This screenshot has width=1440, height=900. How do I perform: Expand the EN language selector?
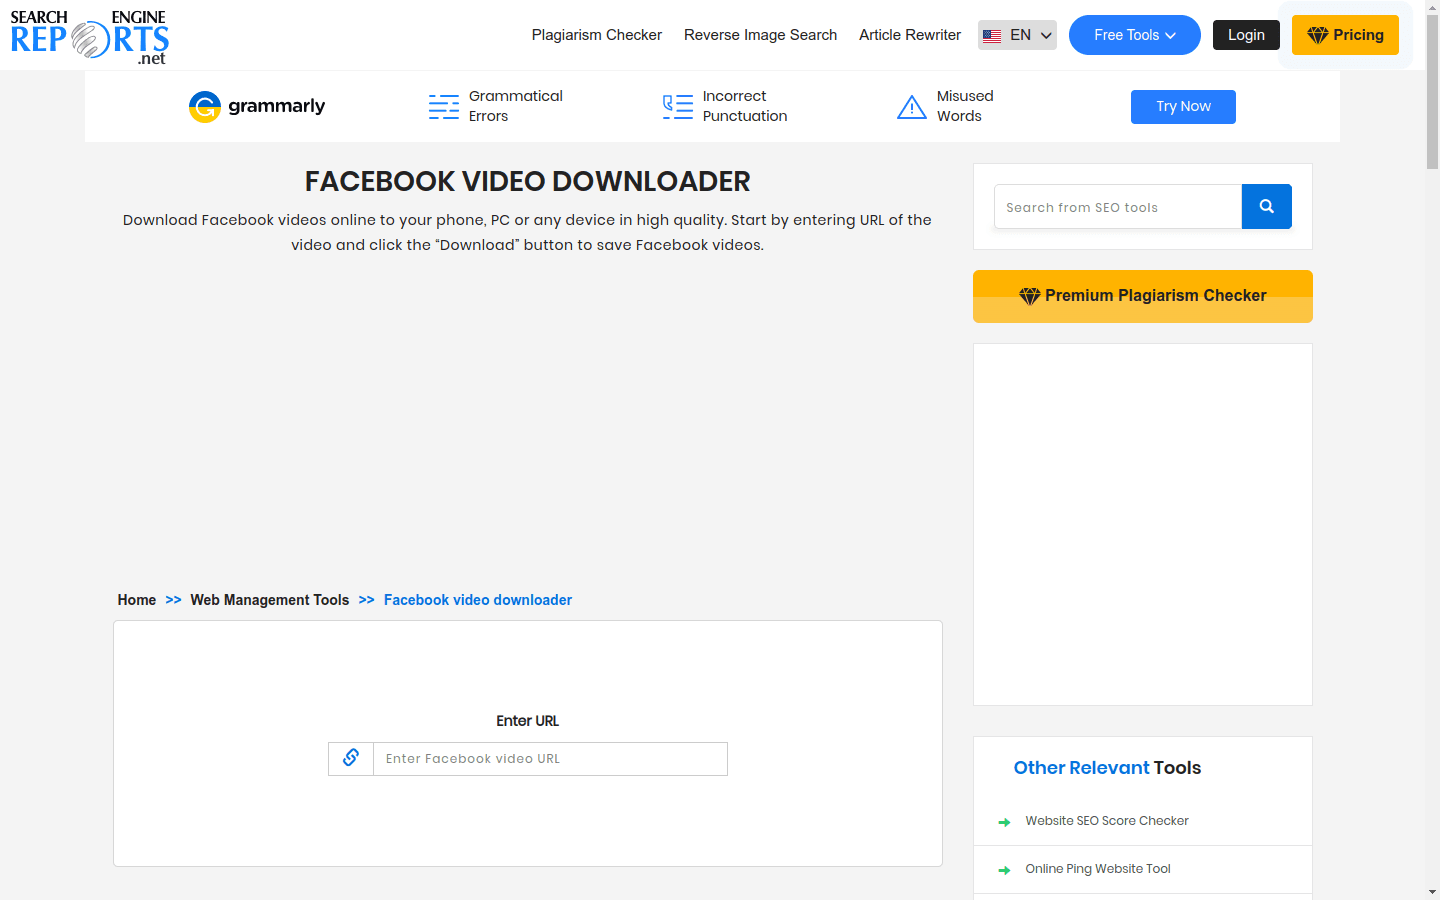(x=1020, y=34)
